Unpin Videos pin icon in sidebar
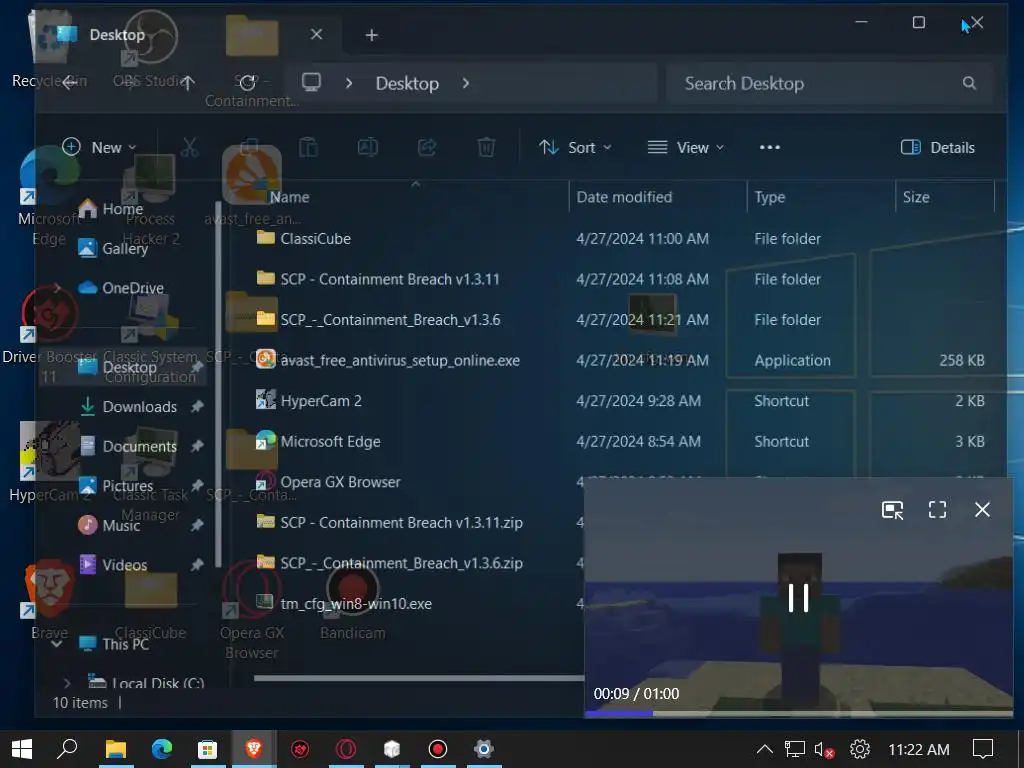Image resolution: width=1024 pixels, height=768 pixels. pos(197,565)
